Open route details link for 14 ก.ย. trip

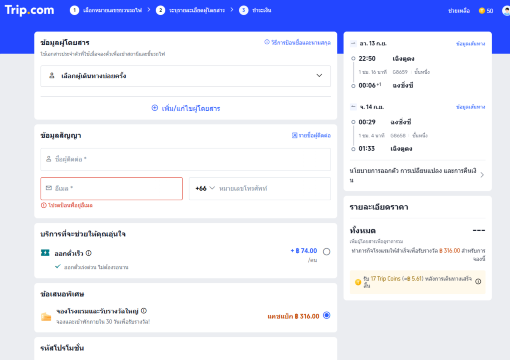(x=471, y=107)
